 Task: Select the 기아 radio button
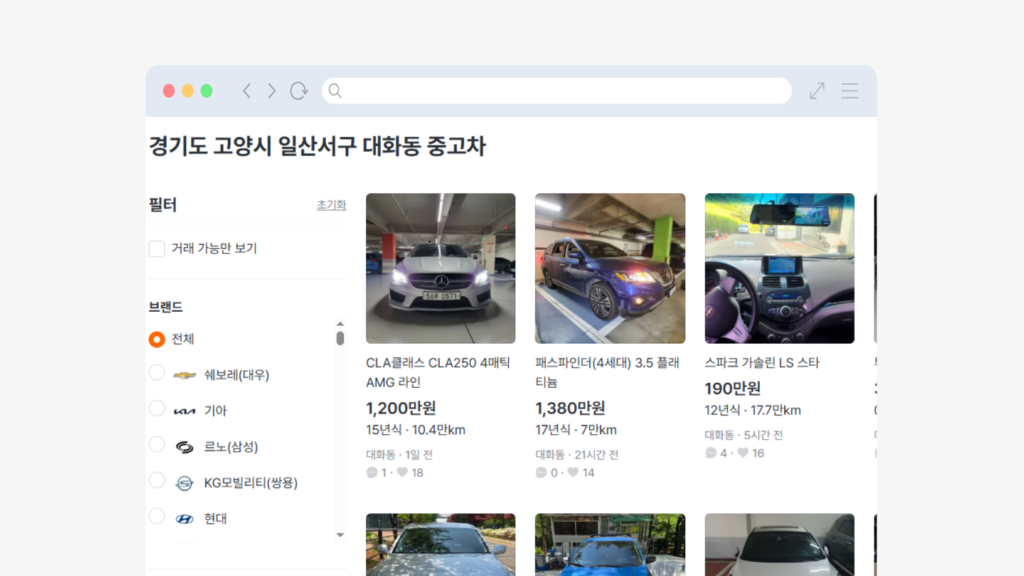(x=157, y=408)
